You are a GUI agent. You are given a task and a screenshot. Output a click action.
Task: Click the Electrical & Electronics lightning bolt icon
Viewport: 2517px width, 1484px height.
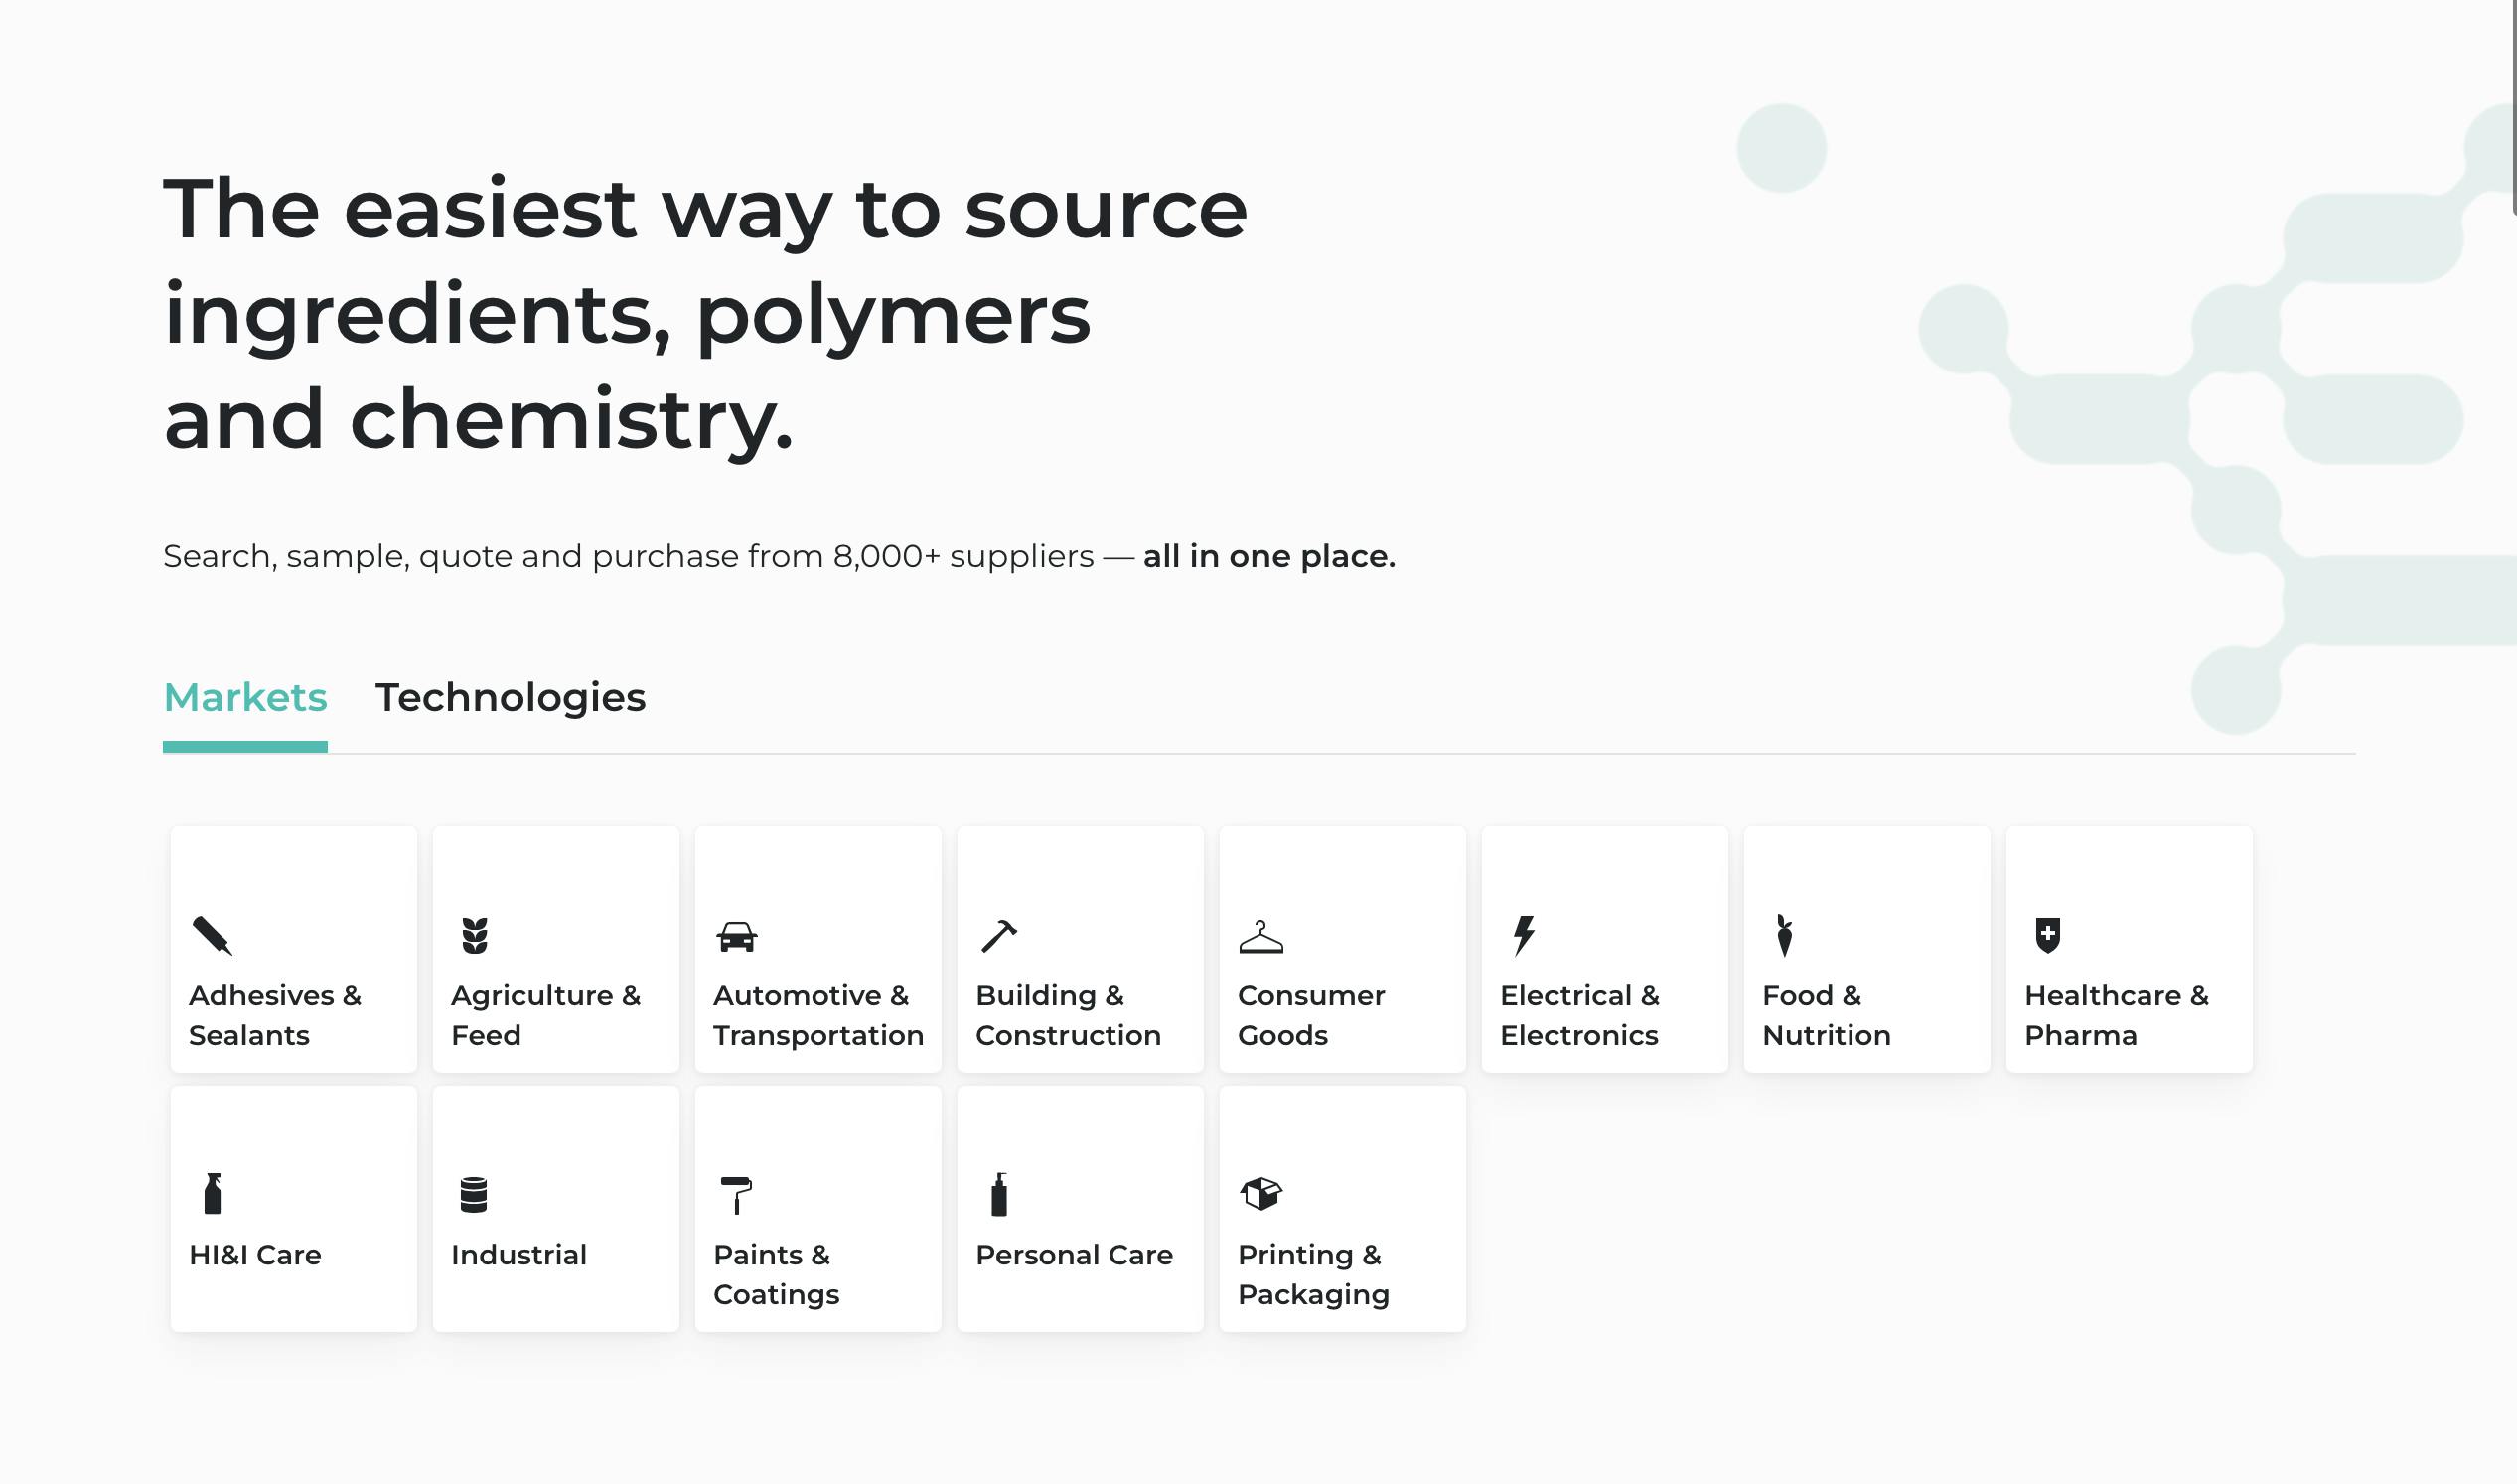click(x=1524, y=936)
